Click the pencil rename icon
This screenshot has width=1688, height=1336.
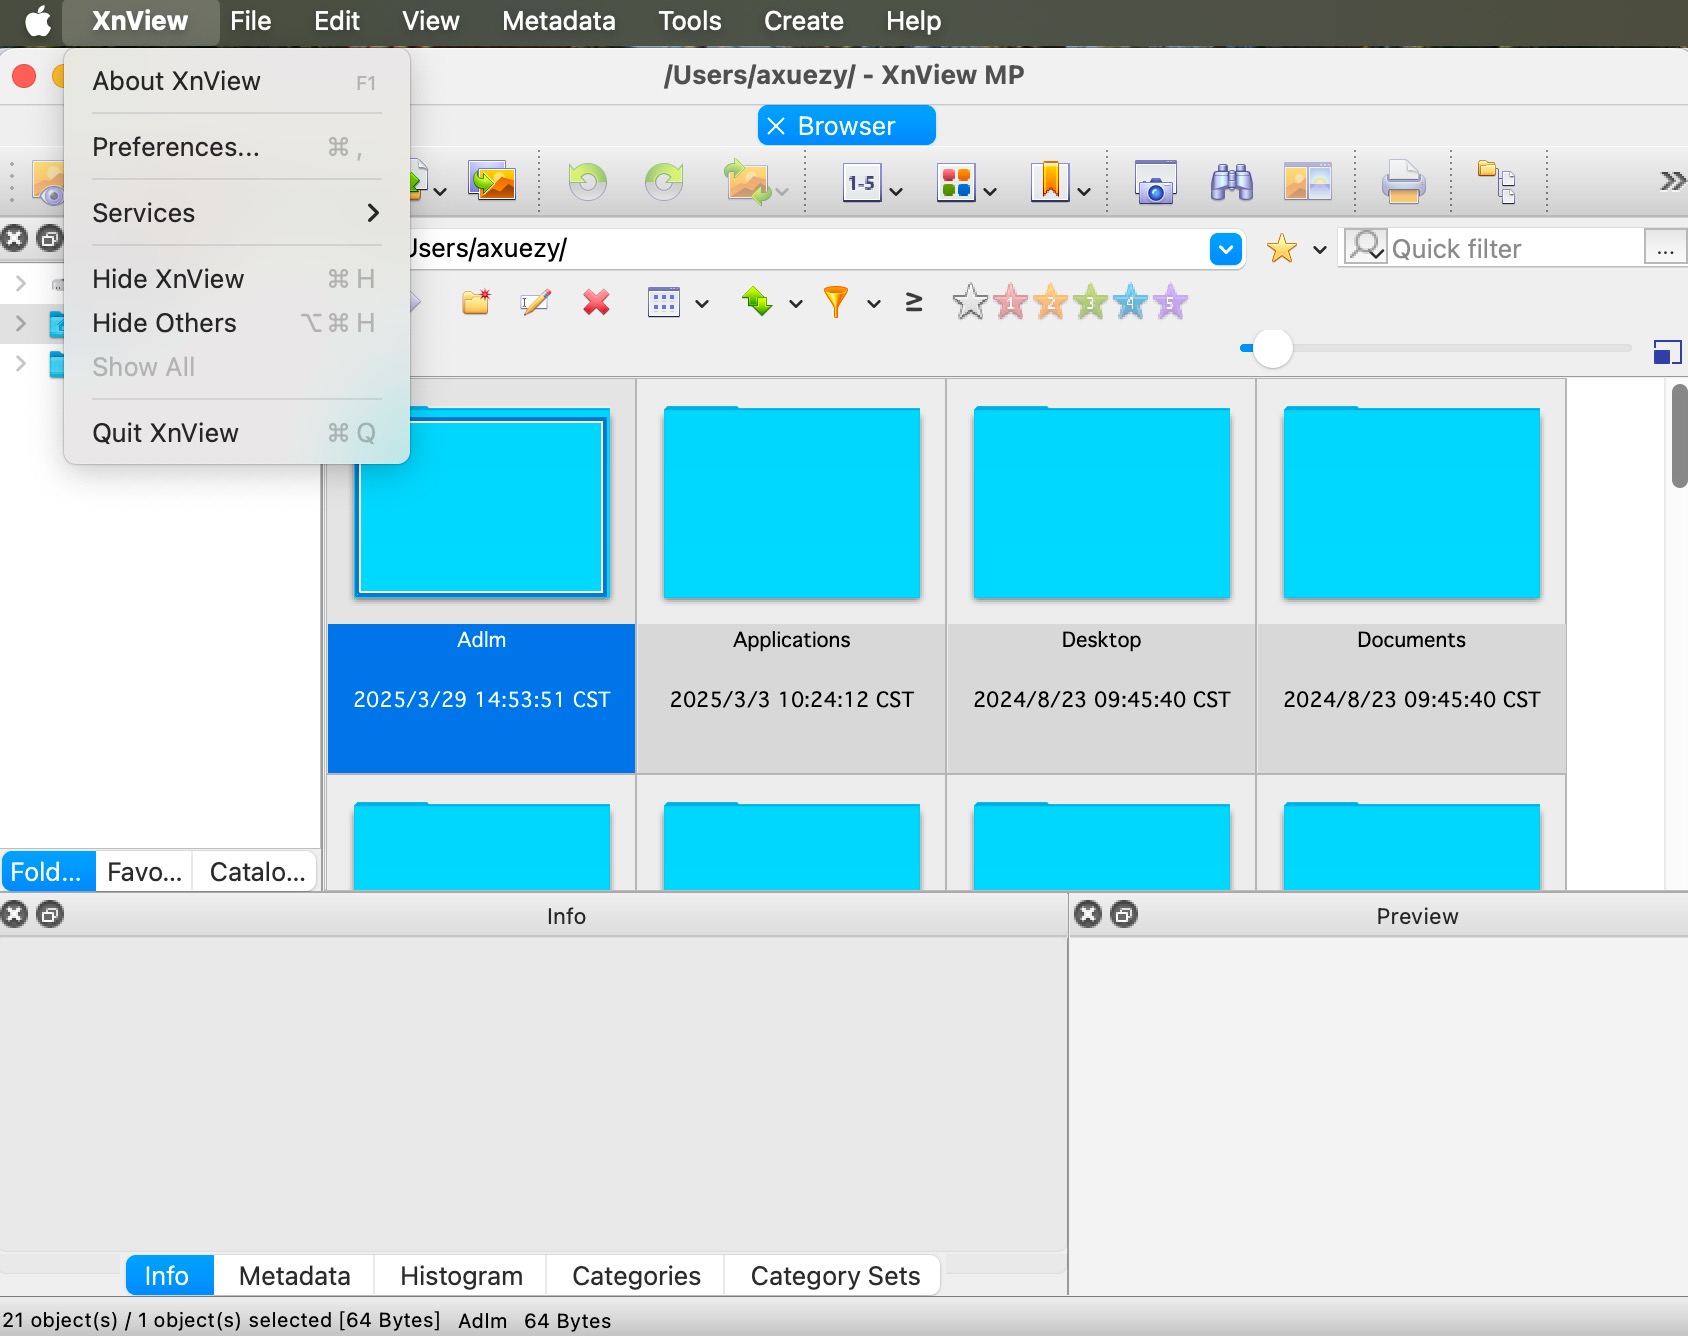[x=535, y=302]
